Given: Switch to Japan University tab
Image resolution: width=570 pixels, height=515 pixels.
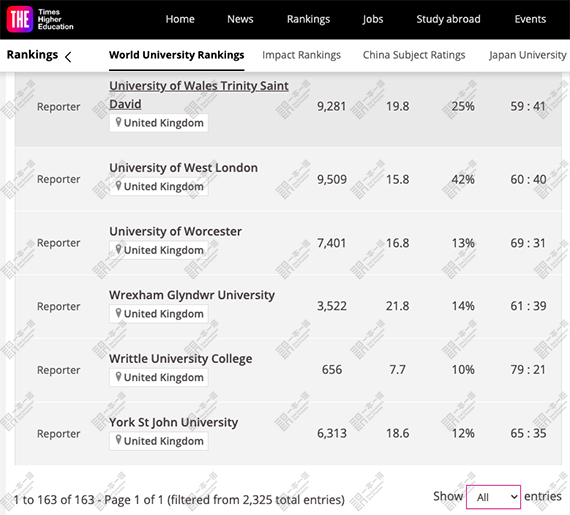Looking at the screenshot, I should 528,55.
